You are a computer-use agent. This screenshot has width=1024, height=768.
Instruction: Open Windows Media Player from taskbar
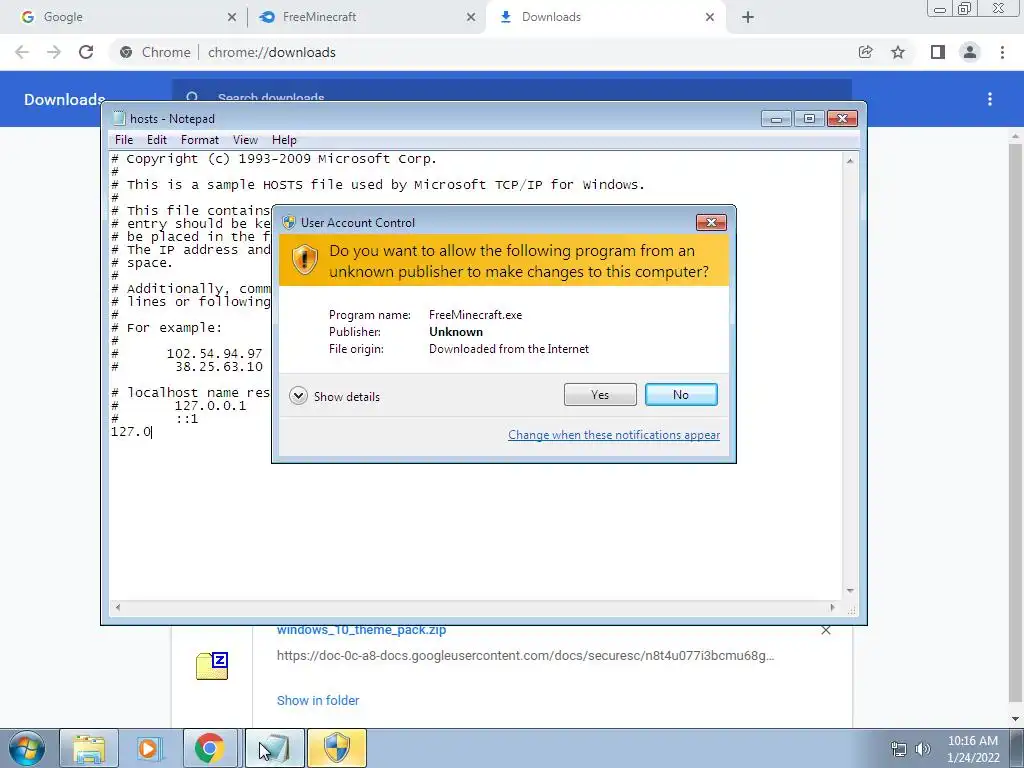[x=150, y=748]
